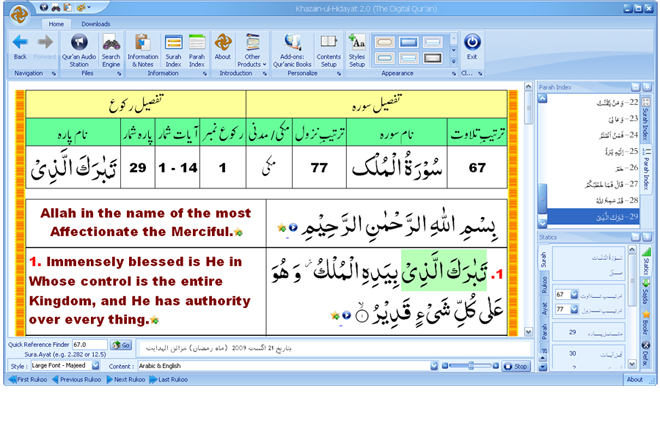The width and height of the screenshot is (660, 440).
Task: Open Styles Setup
Action: 357,50
